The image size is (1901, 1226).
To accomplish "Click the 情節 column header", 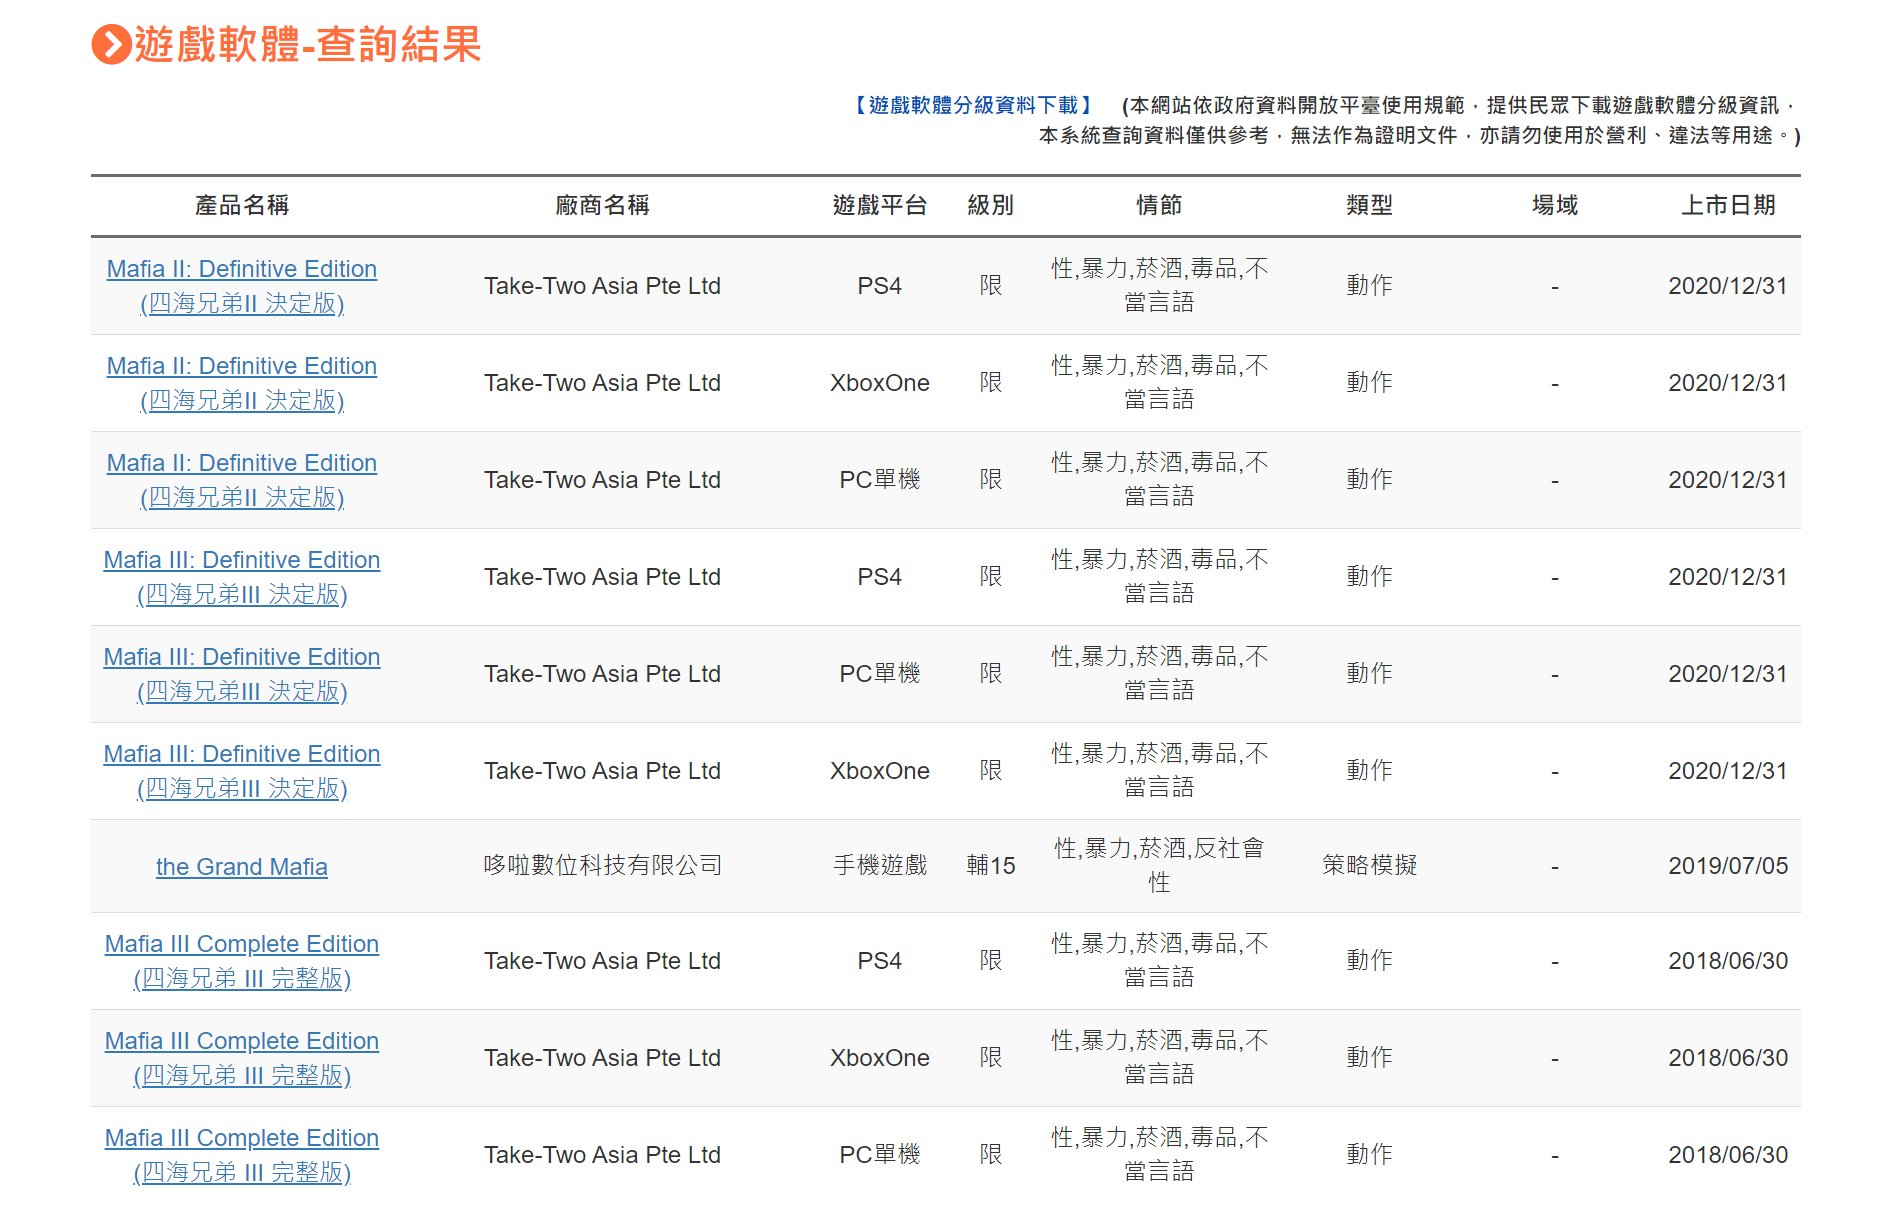I will coord(1159,205).
